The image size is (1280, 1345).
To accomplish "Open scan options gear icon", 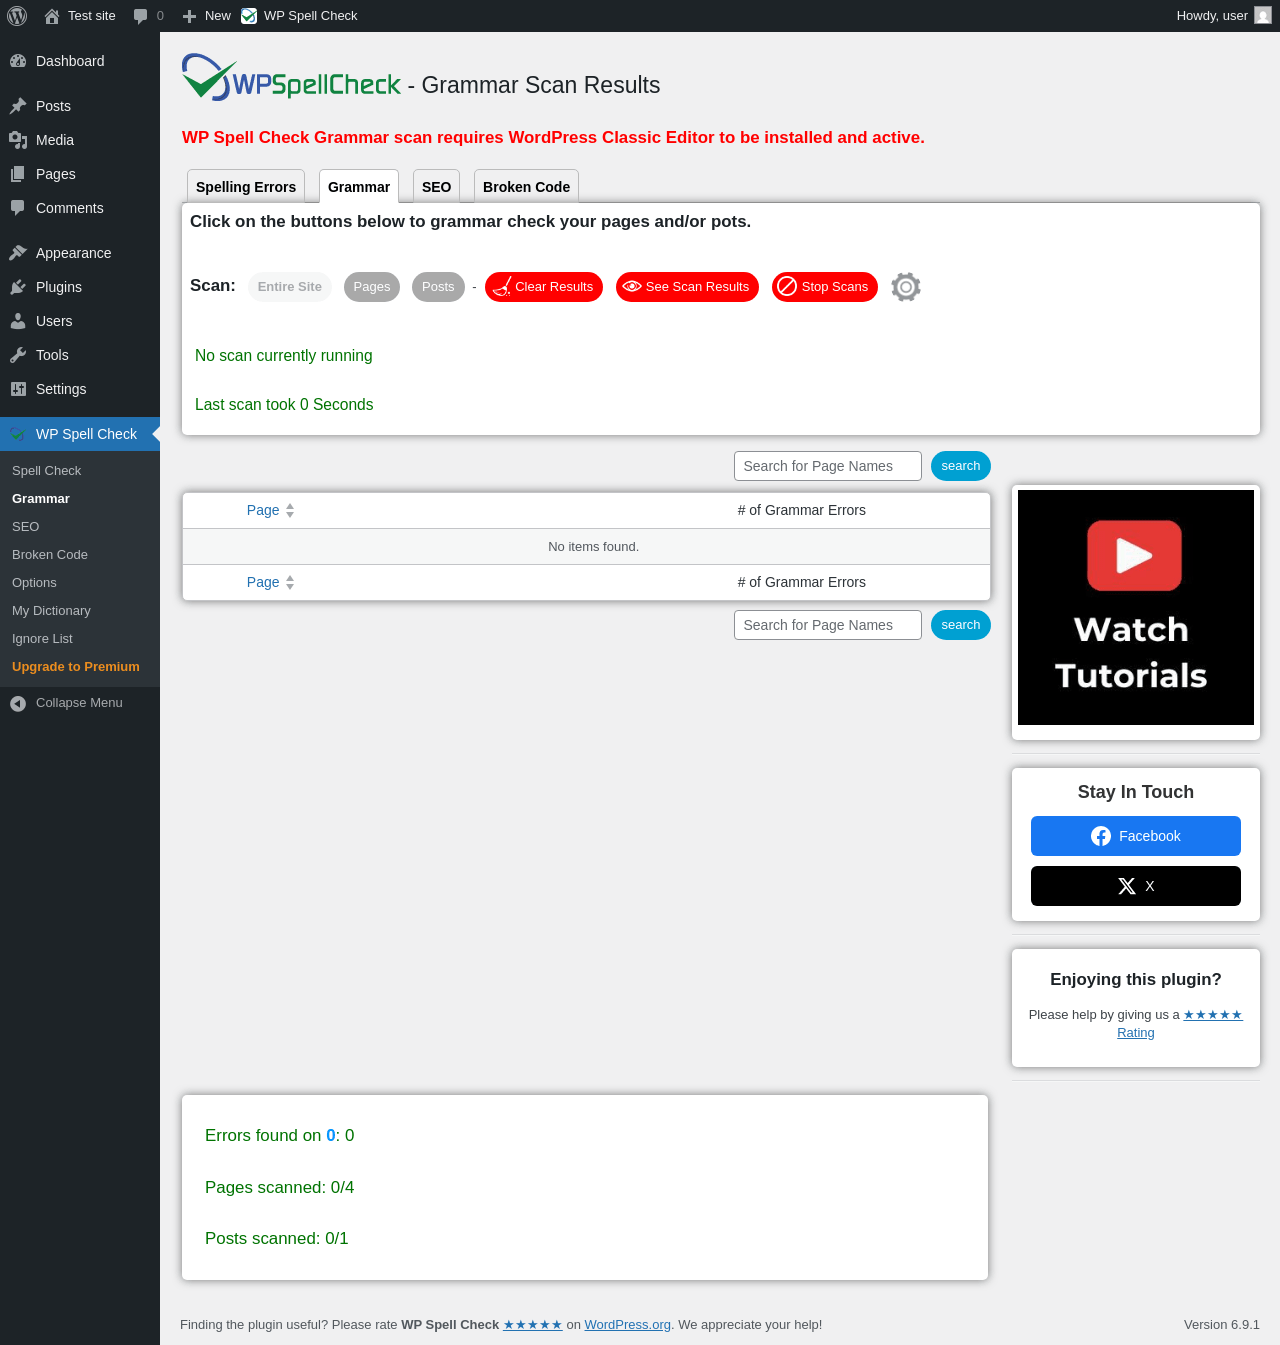I will pos(906,287).
